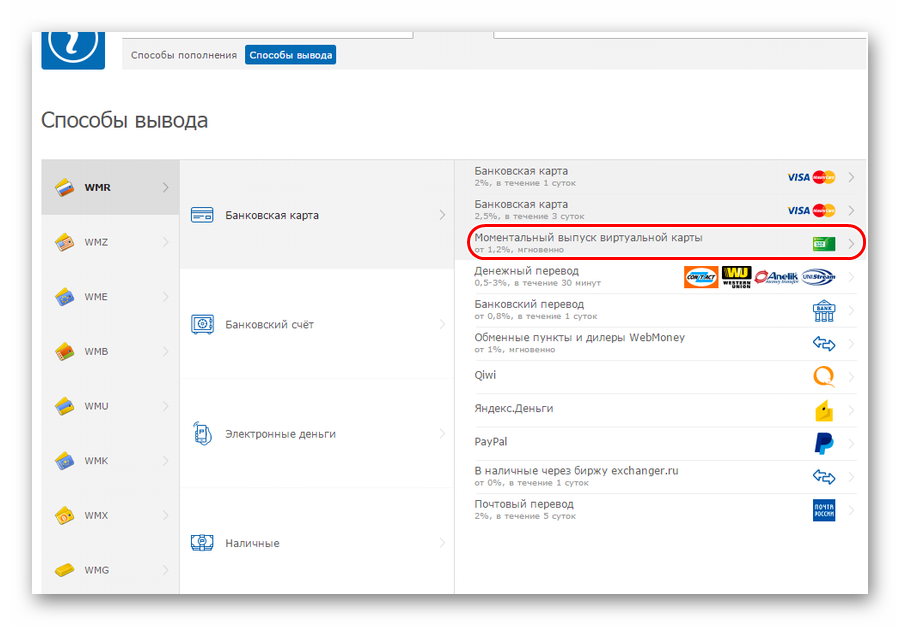Image resolution: width=900 pixels, height=626 pixels.
Task: Click the WMU wallet icon
Action: click(x=64, y=406)
